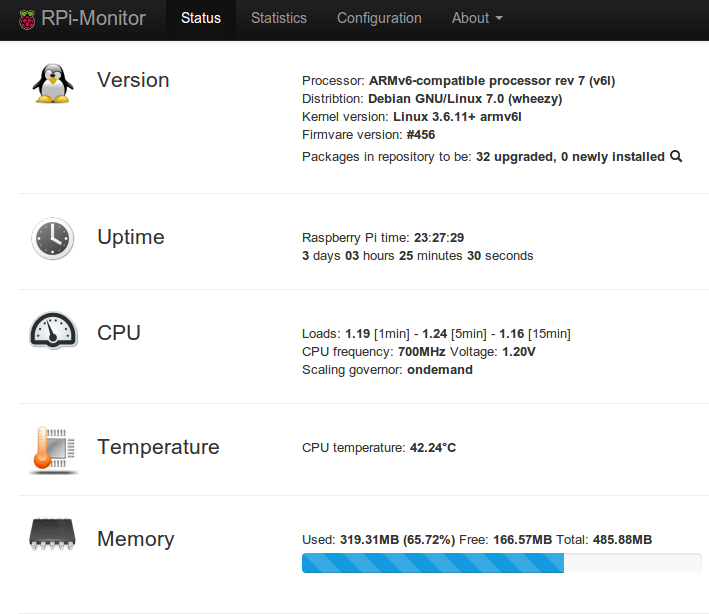Switch to the Statistics tab

(x=279, y=18)
